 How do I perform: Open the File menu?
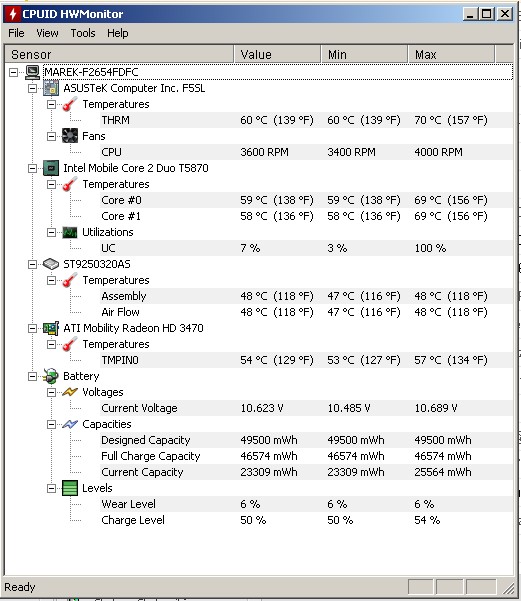point(16,33)
